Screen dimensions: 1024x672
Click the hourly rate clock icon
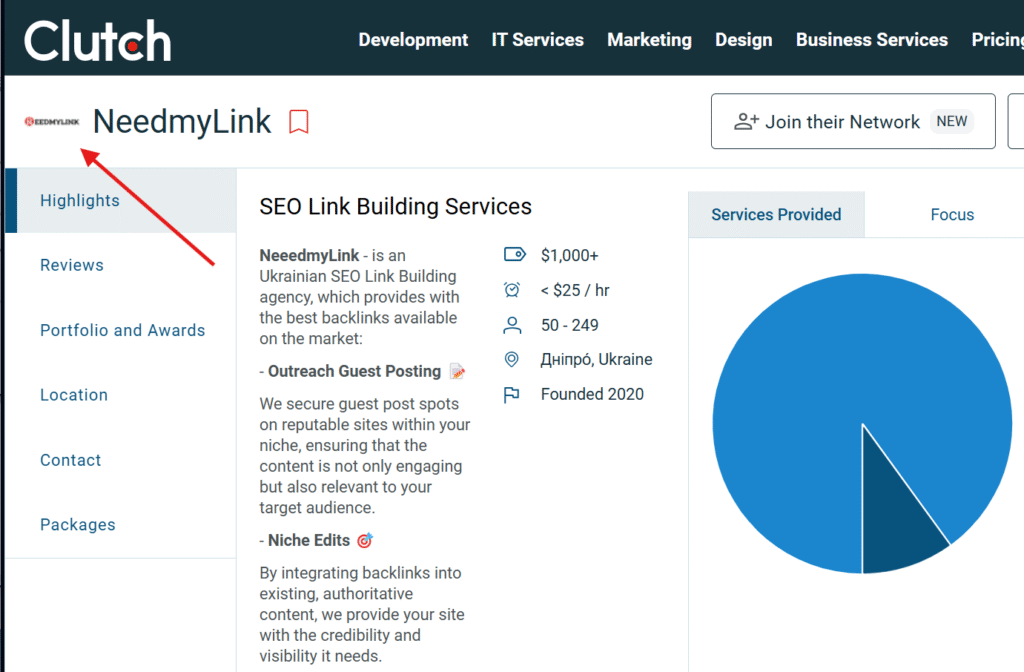click(513, 290)
